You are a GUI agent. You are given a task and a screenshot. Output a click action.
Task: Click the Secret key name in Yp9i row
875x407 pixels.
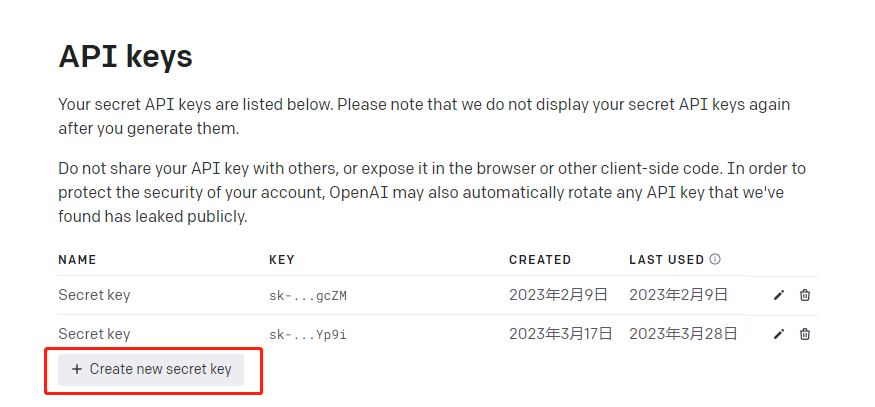pyautogui.click(x=94, y=334)
